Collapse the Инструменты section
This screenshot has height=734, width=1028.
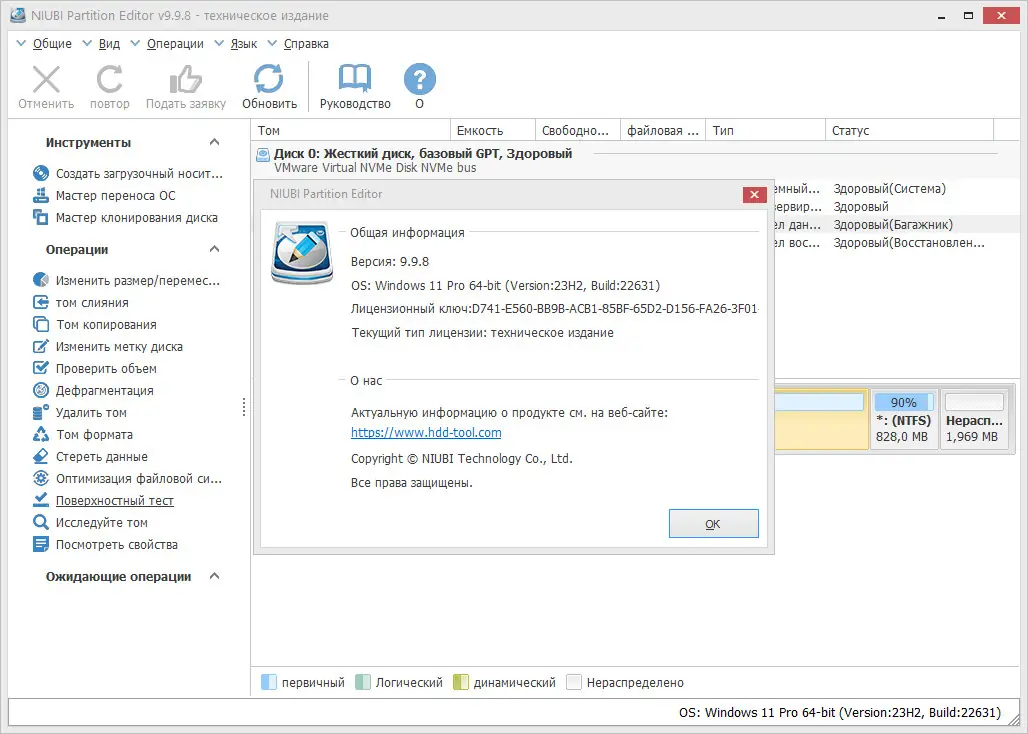213,142
